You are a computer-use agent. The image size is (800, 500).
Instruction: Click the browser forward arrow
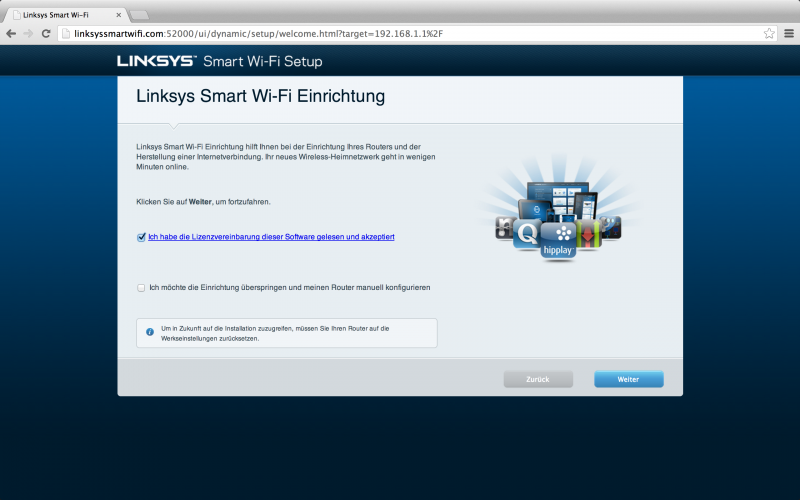(29, 34)
